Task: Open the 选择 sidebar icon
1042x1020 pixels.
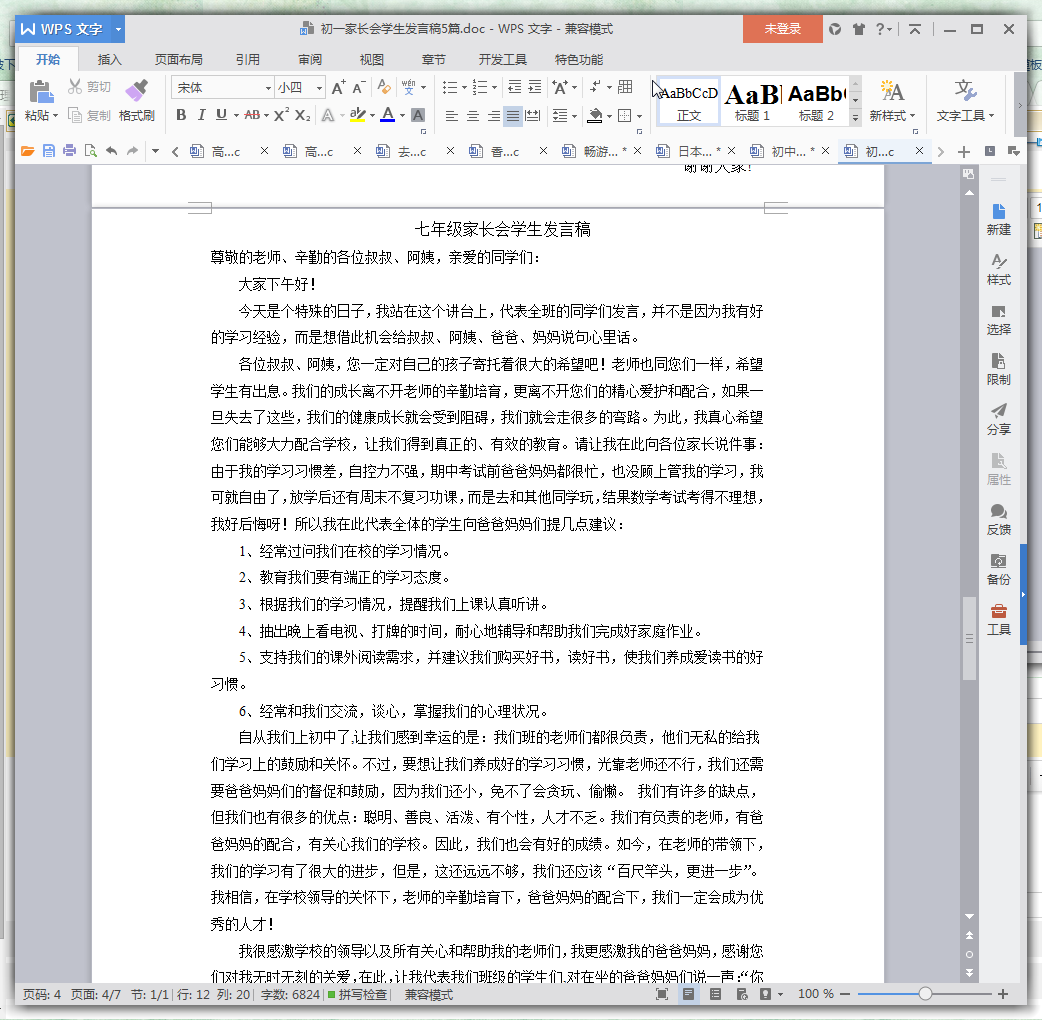Action: point(998,320)
